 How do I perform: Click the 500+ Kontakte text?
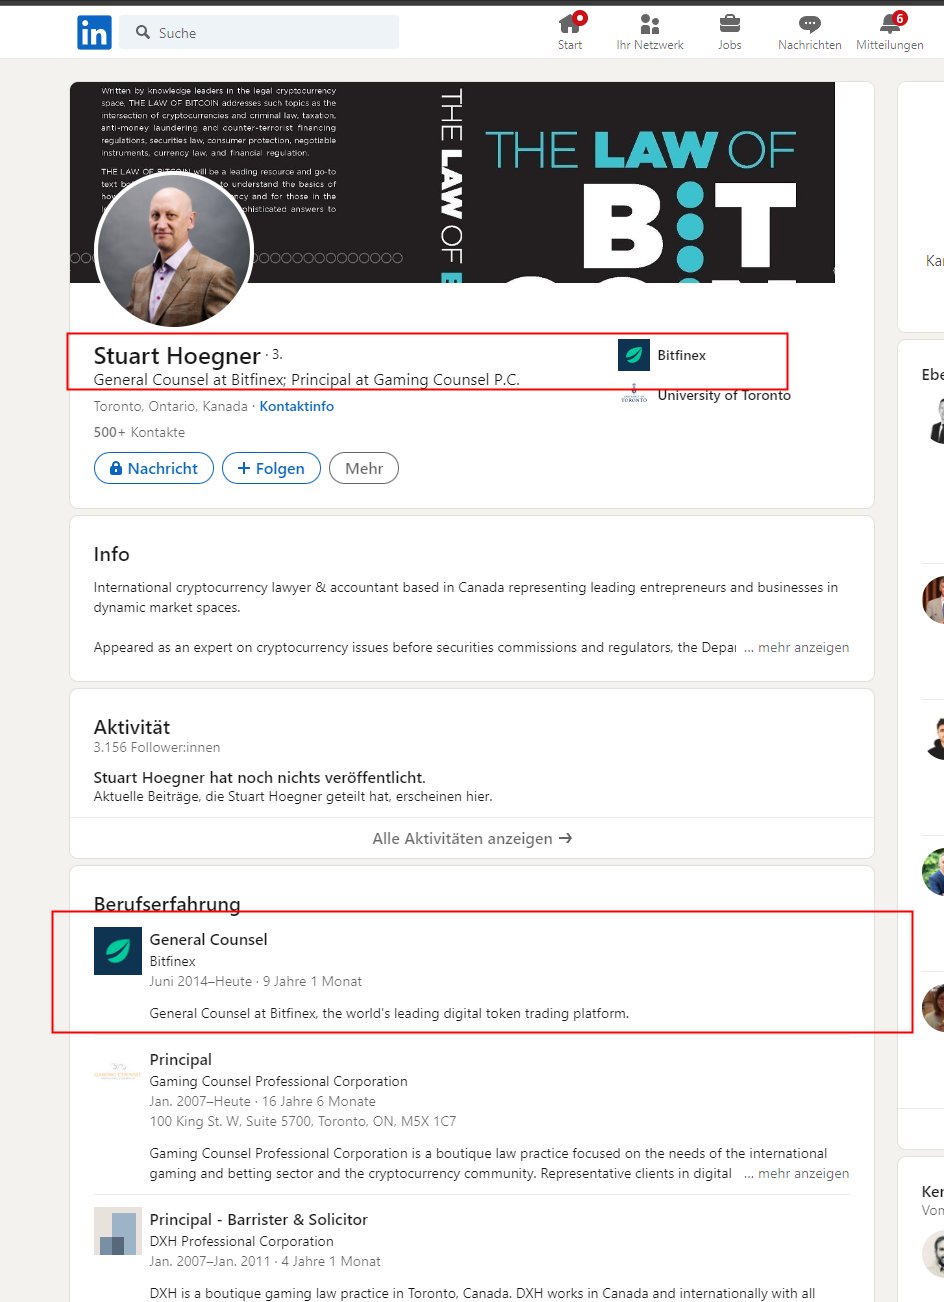[x=139, y=432]
